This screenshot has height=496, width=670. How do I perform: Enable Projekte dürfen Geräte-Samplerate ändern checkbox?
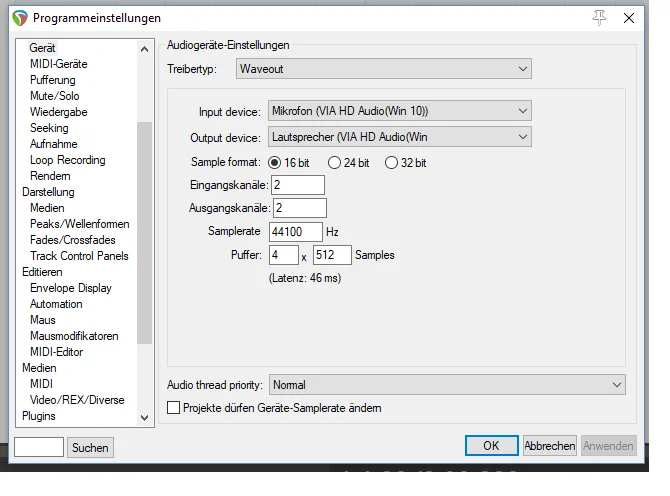click(x=174, y=408)
